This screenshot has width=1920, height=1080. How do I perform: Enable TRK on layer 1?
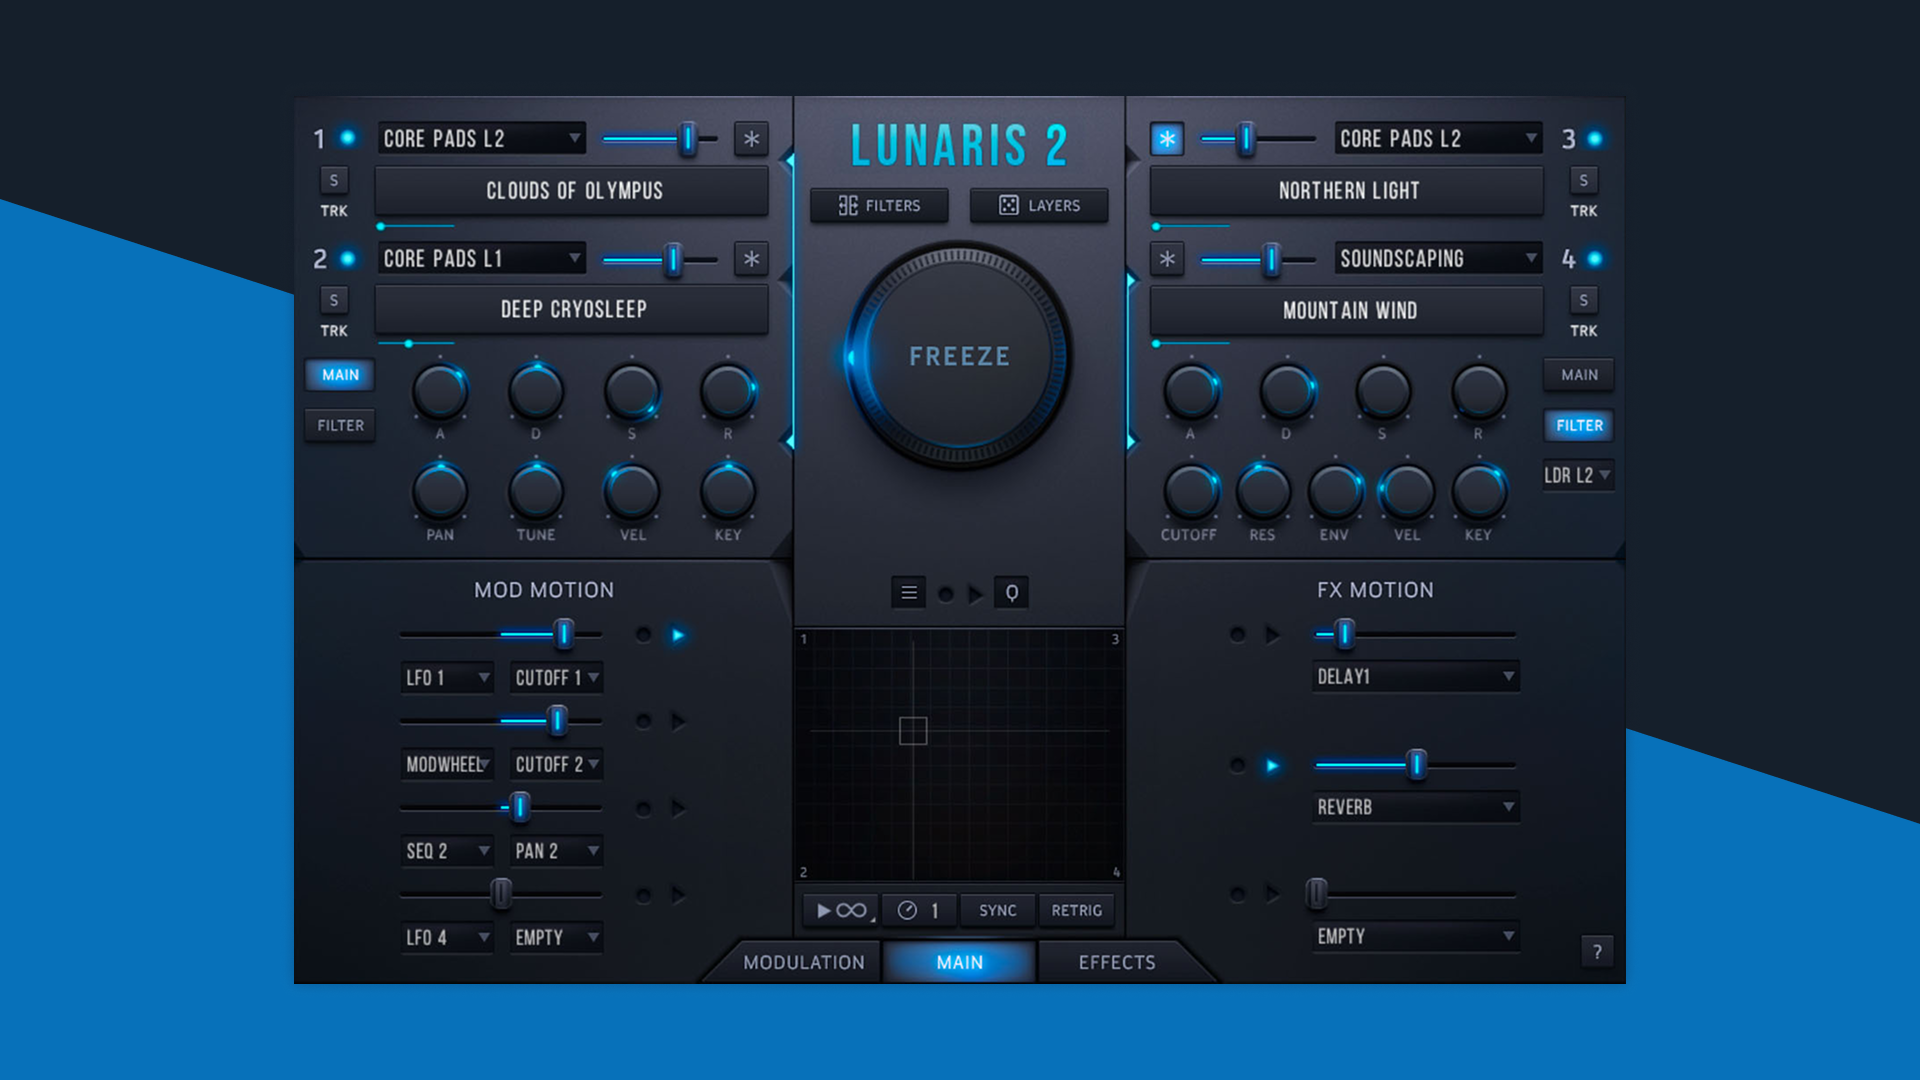[x=333, y=211]
